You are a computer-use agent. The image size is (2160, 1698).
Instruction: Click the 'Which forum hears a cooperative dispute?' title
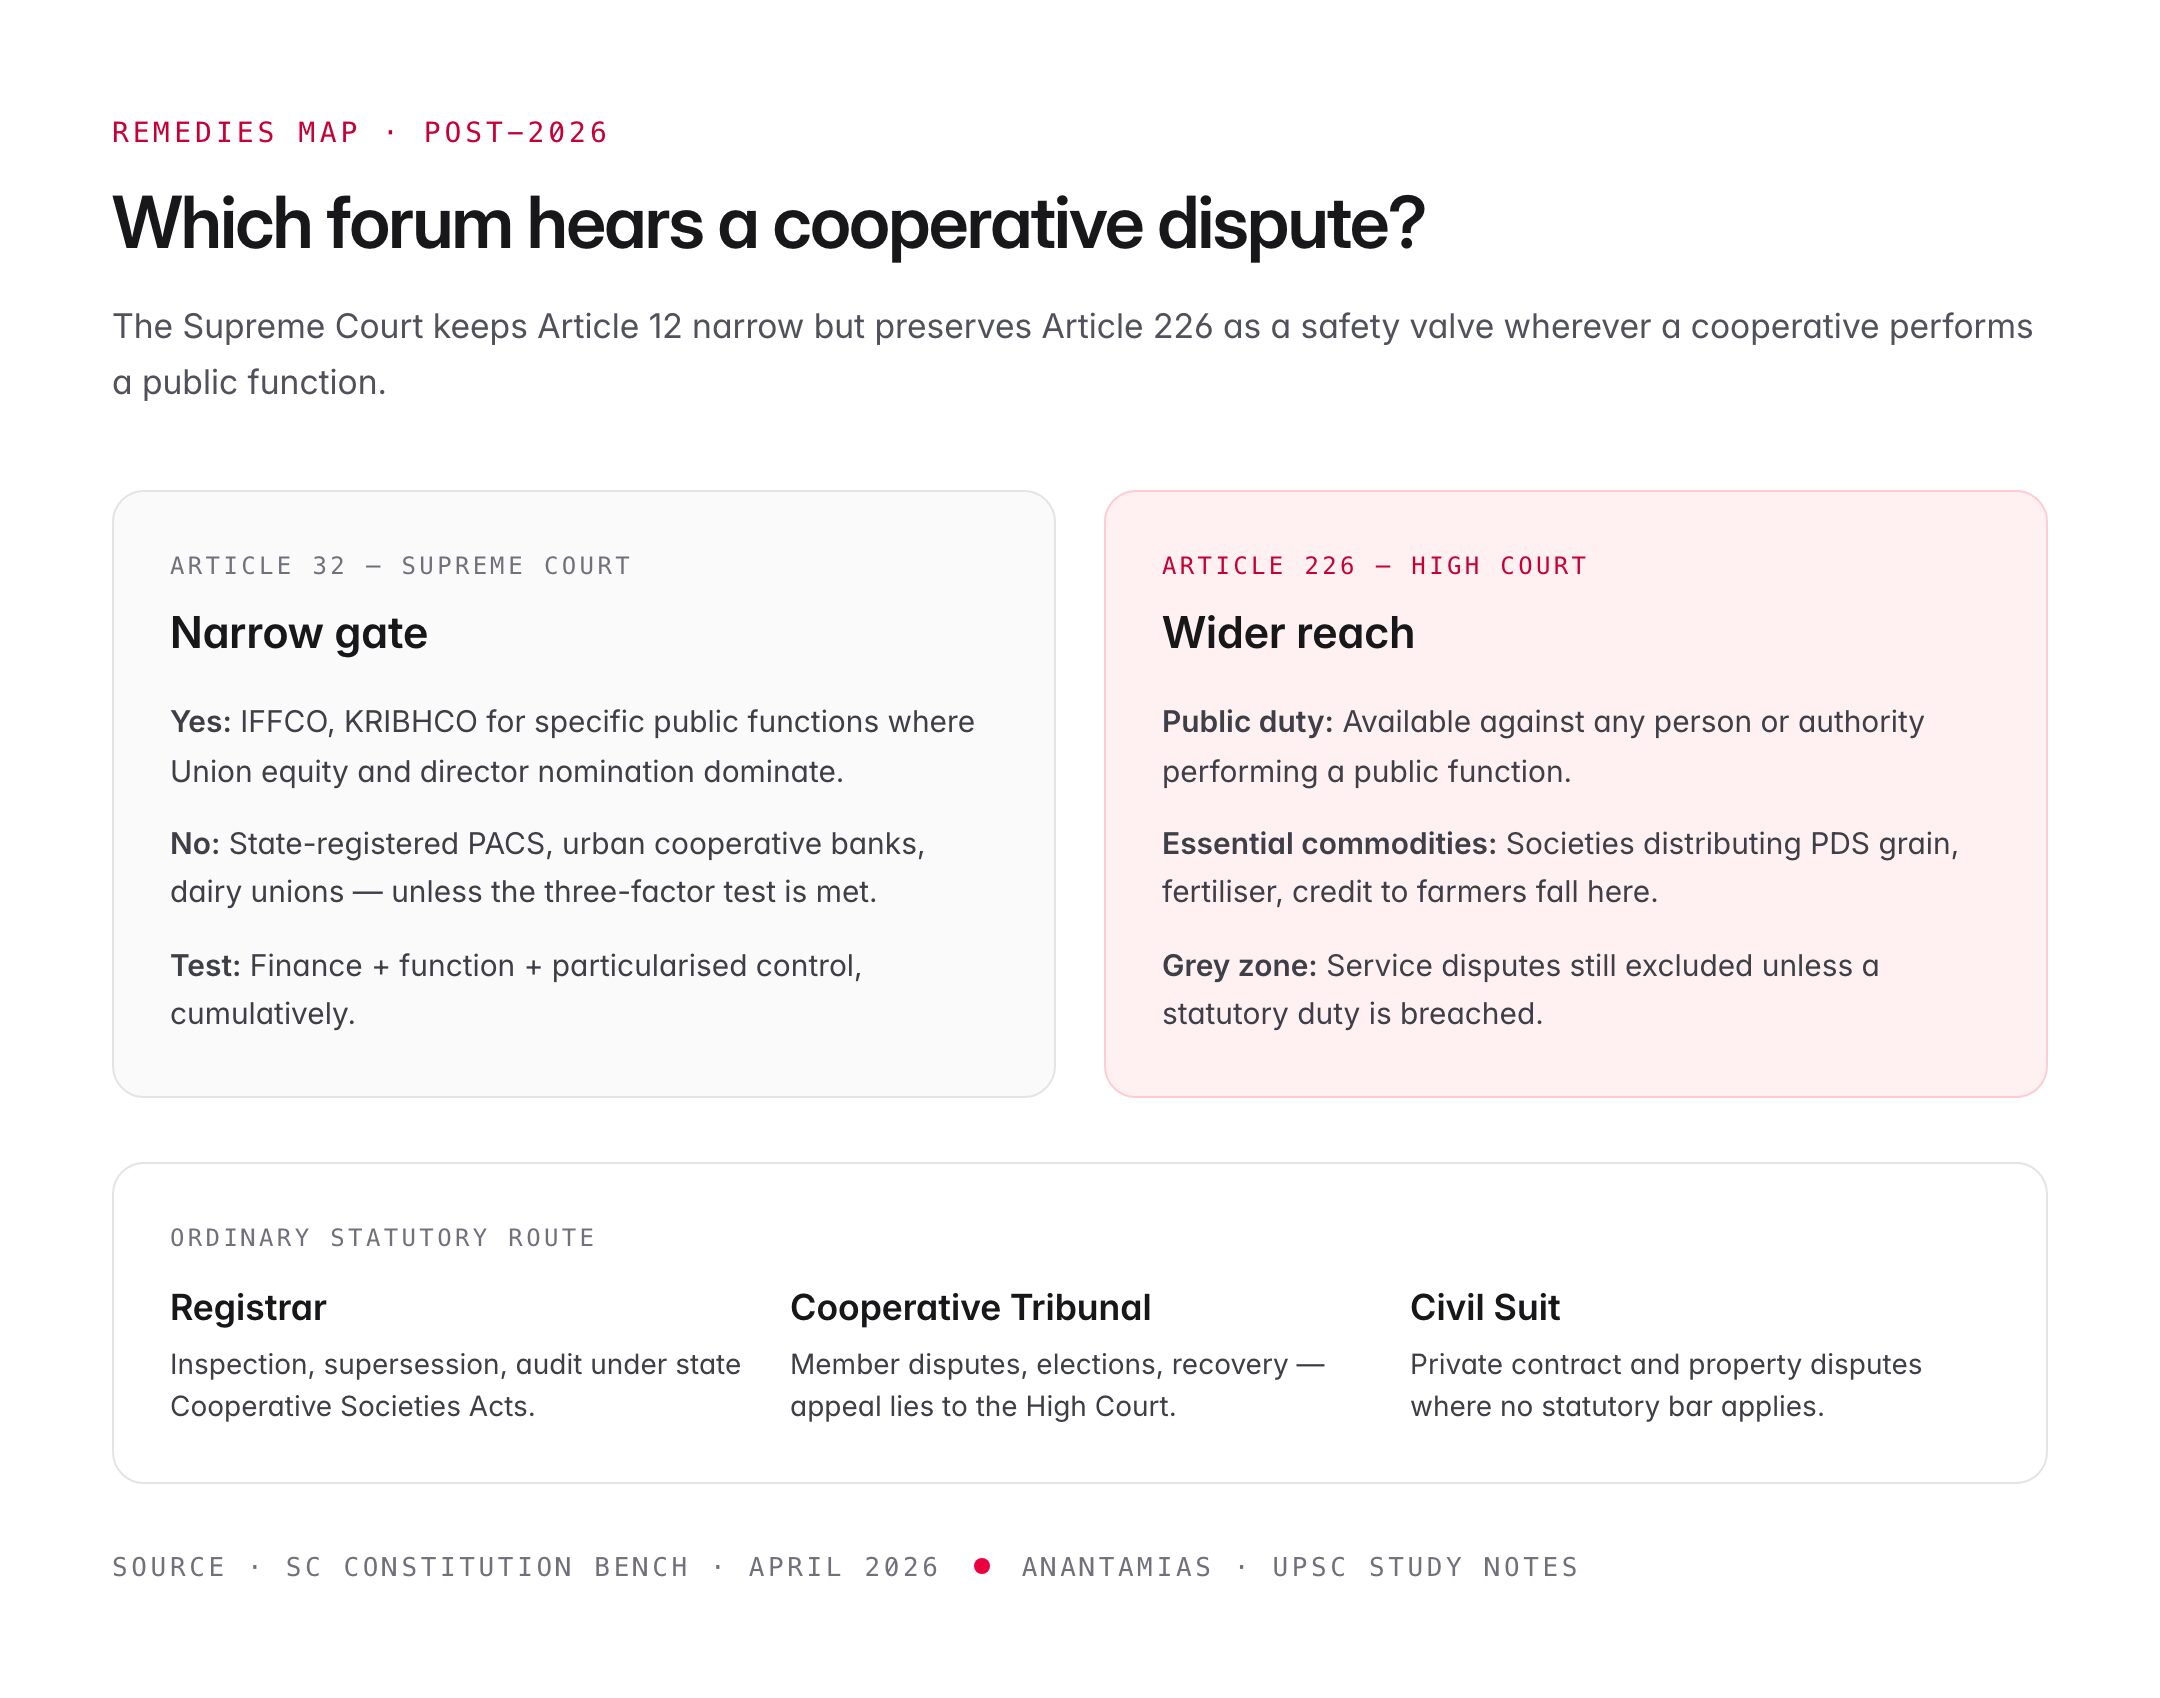[x=768, y=223]
